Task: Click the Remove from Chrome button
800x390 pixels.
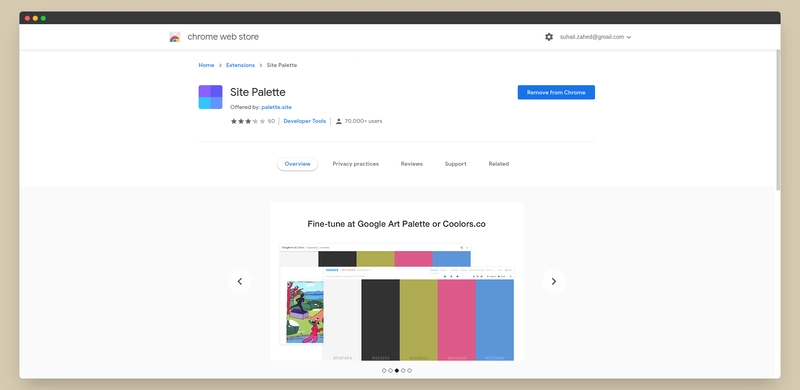Action: pos(556,92)
